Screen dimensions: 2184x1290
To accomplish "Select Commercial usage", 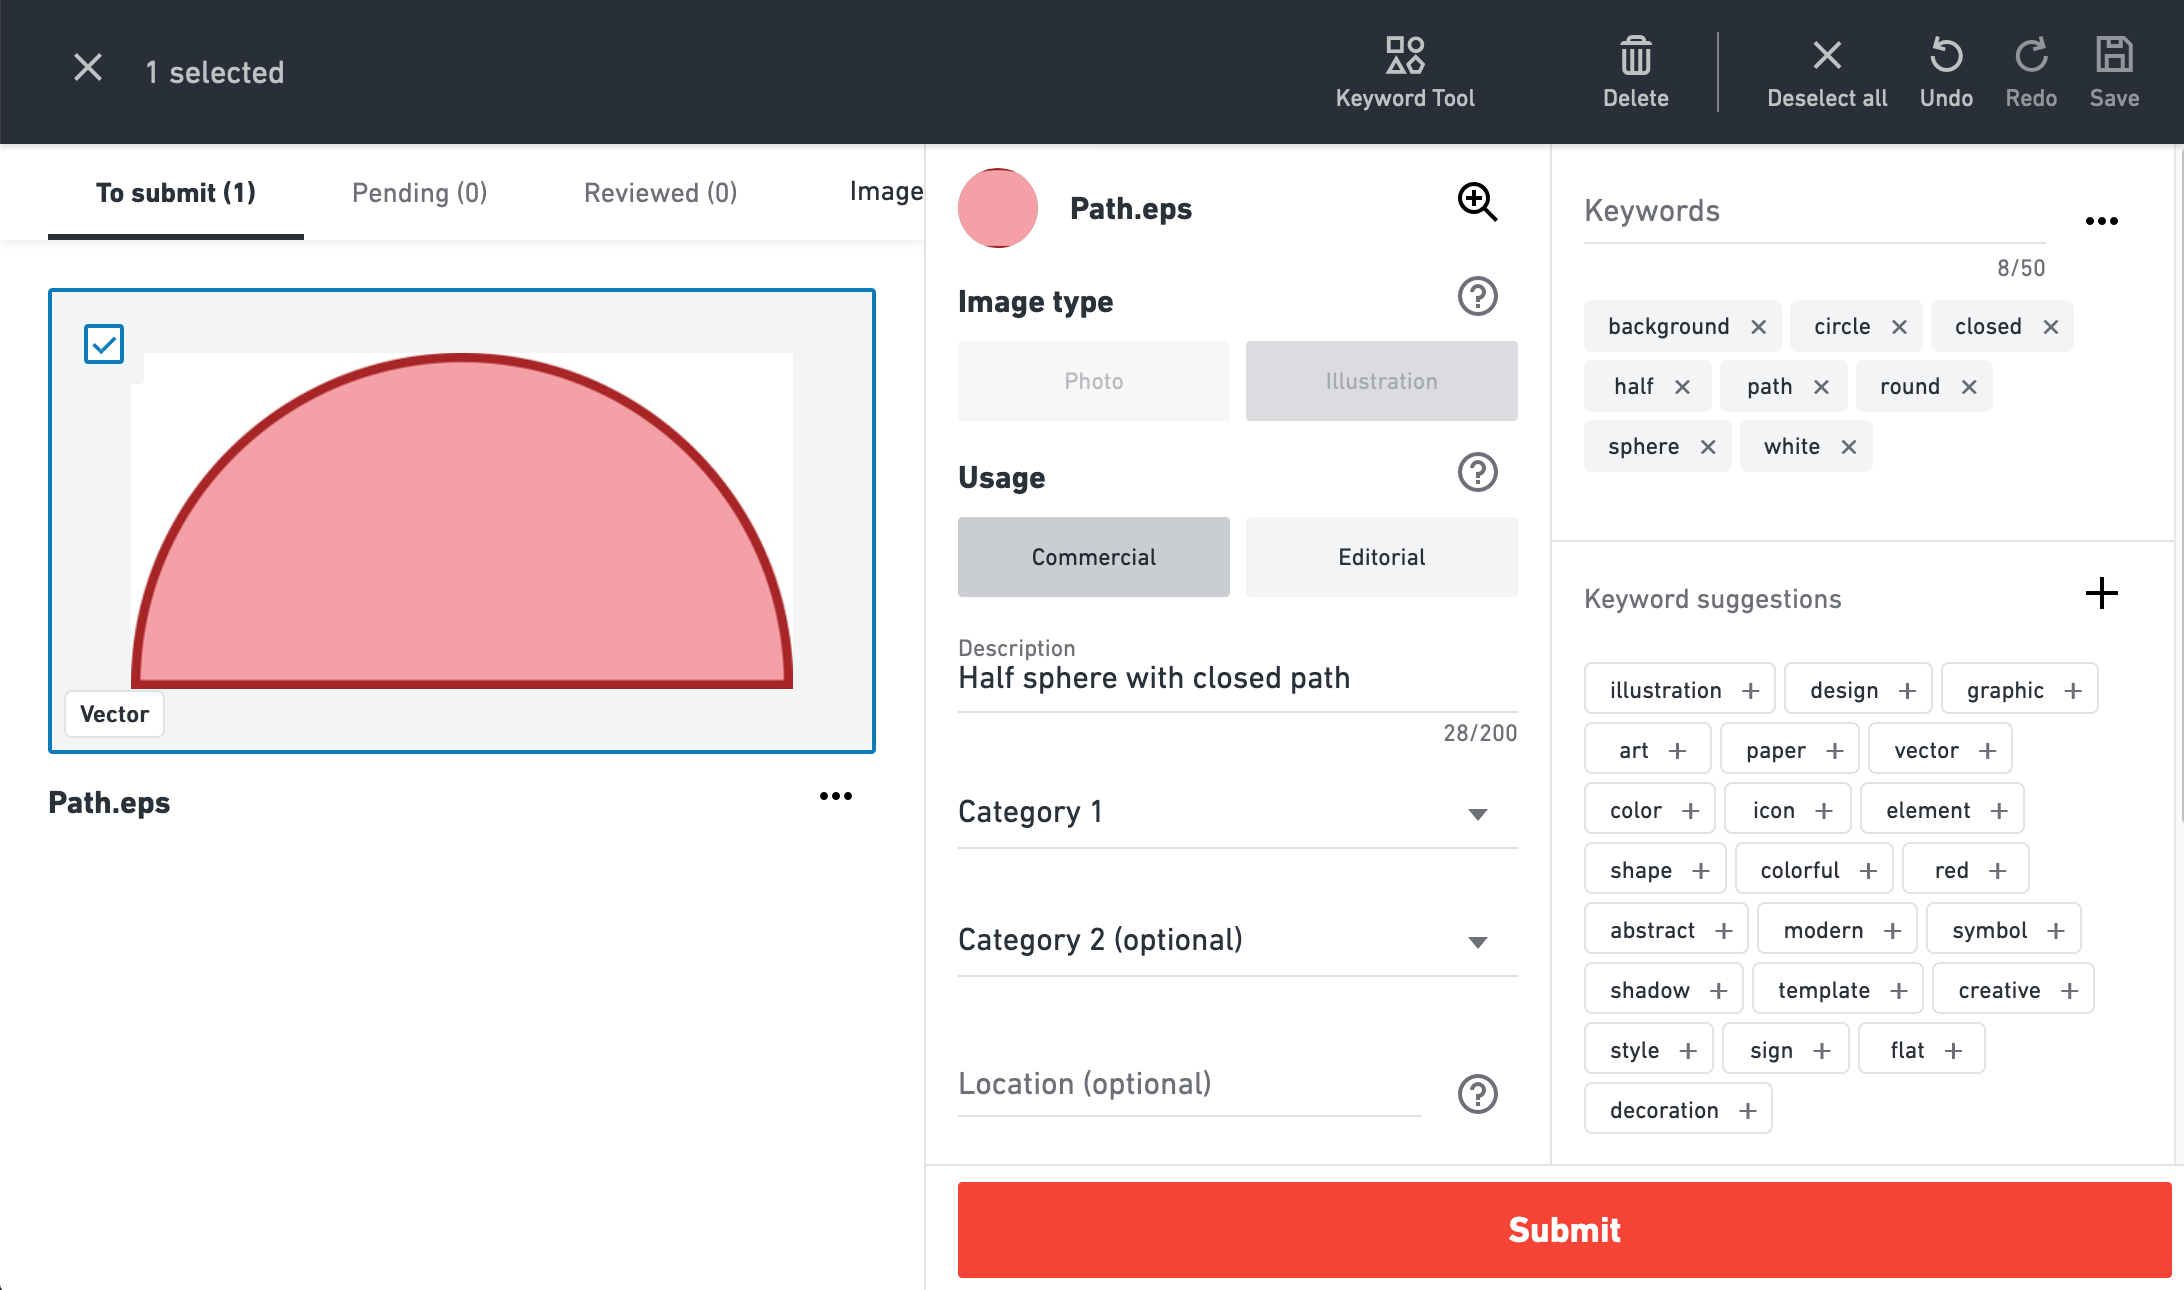I will (x=1093, y=557).
